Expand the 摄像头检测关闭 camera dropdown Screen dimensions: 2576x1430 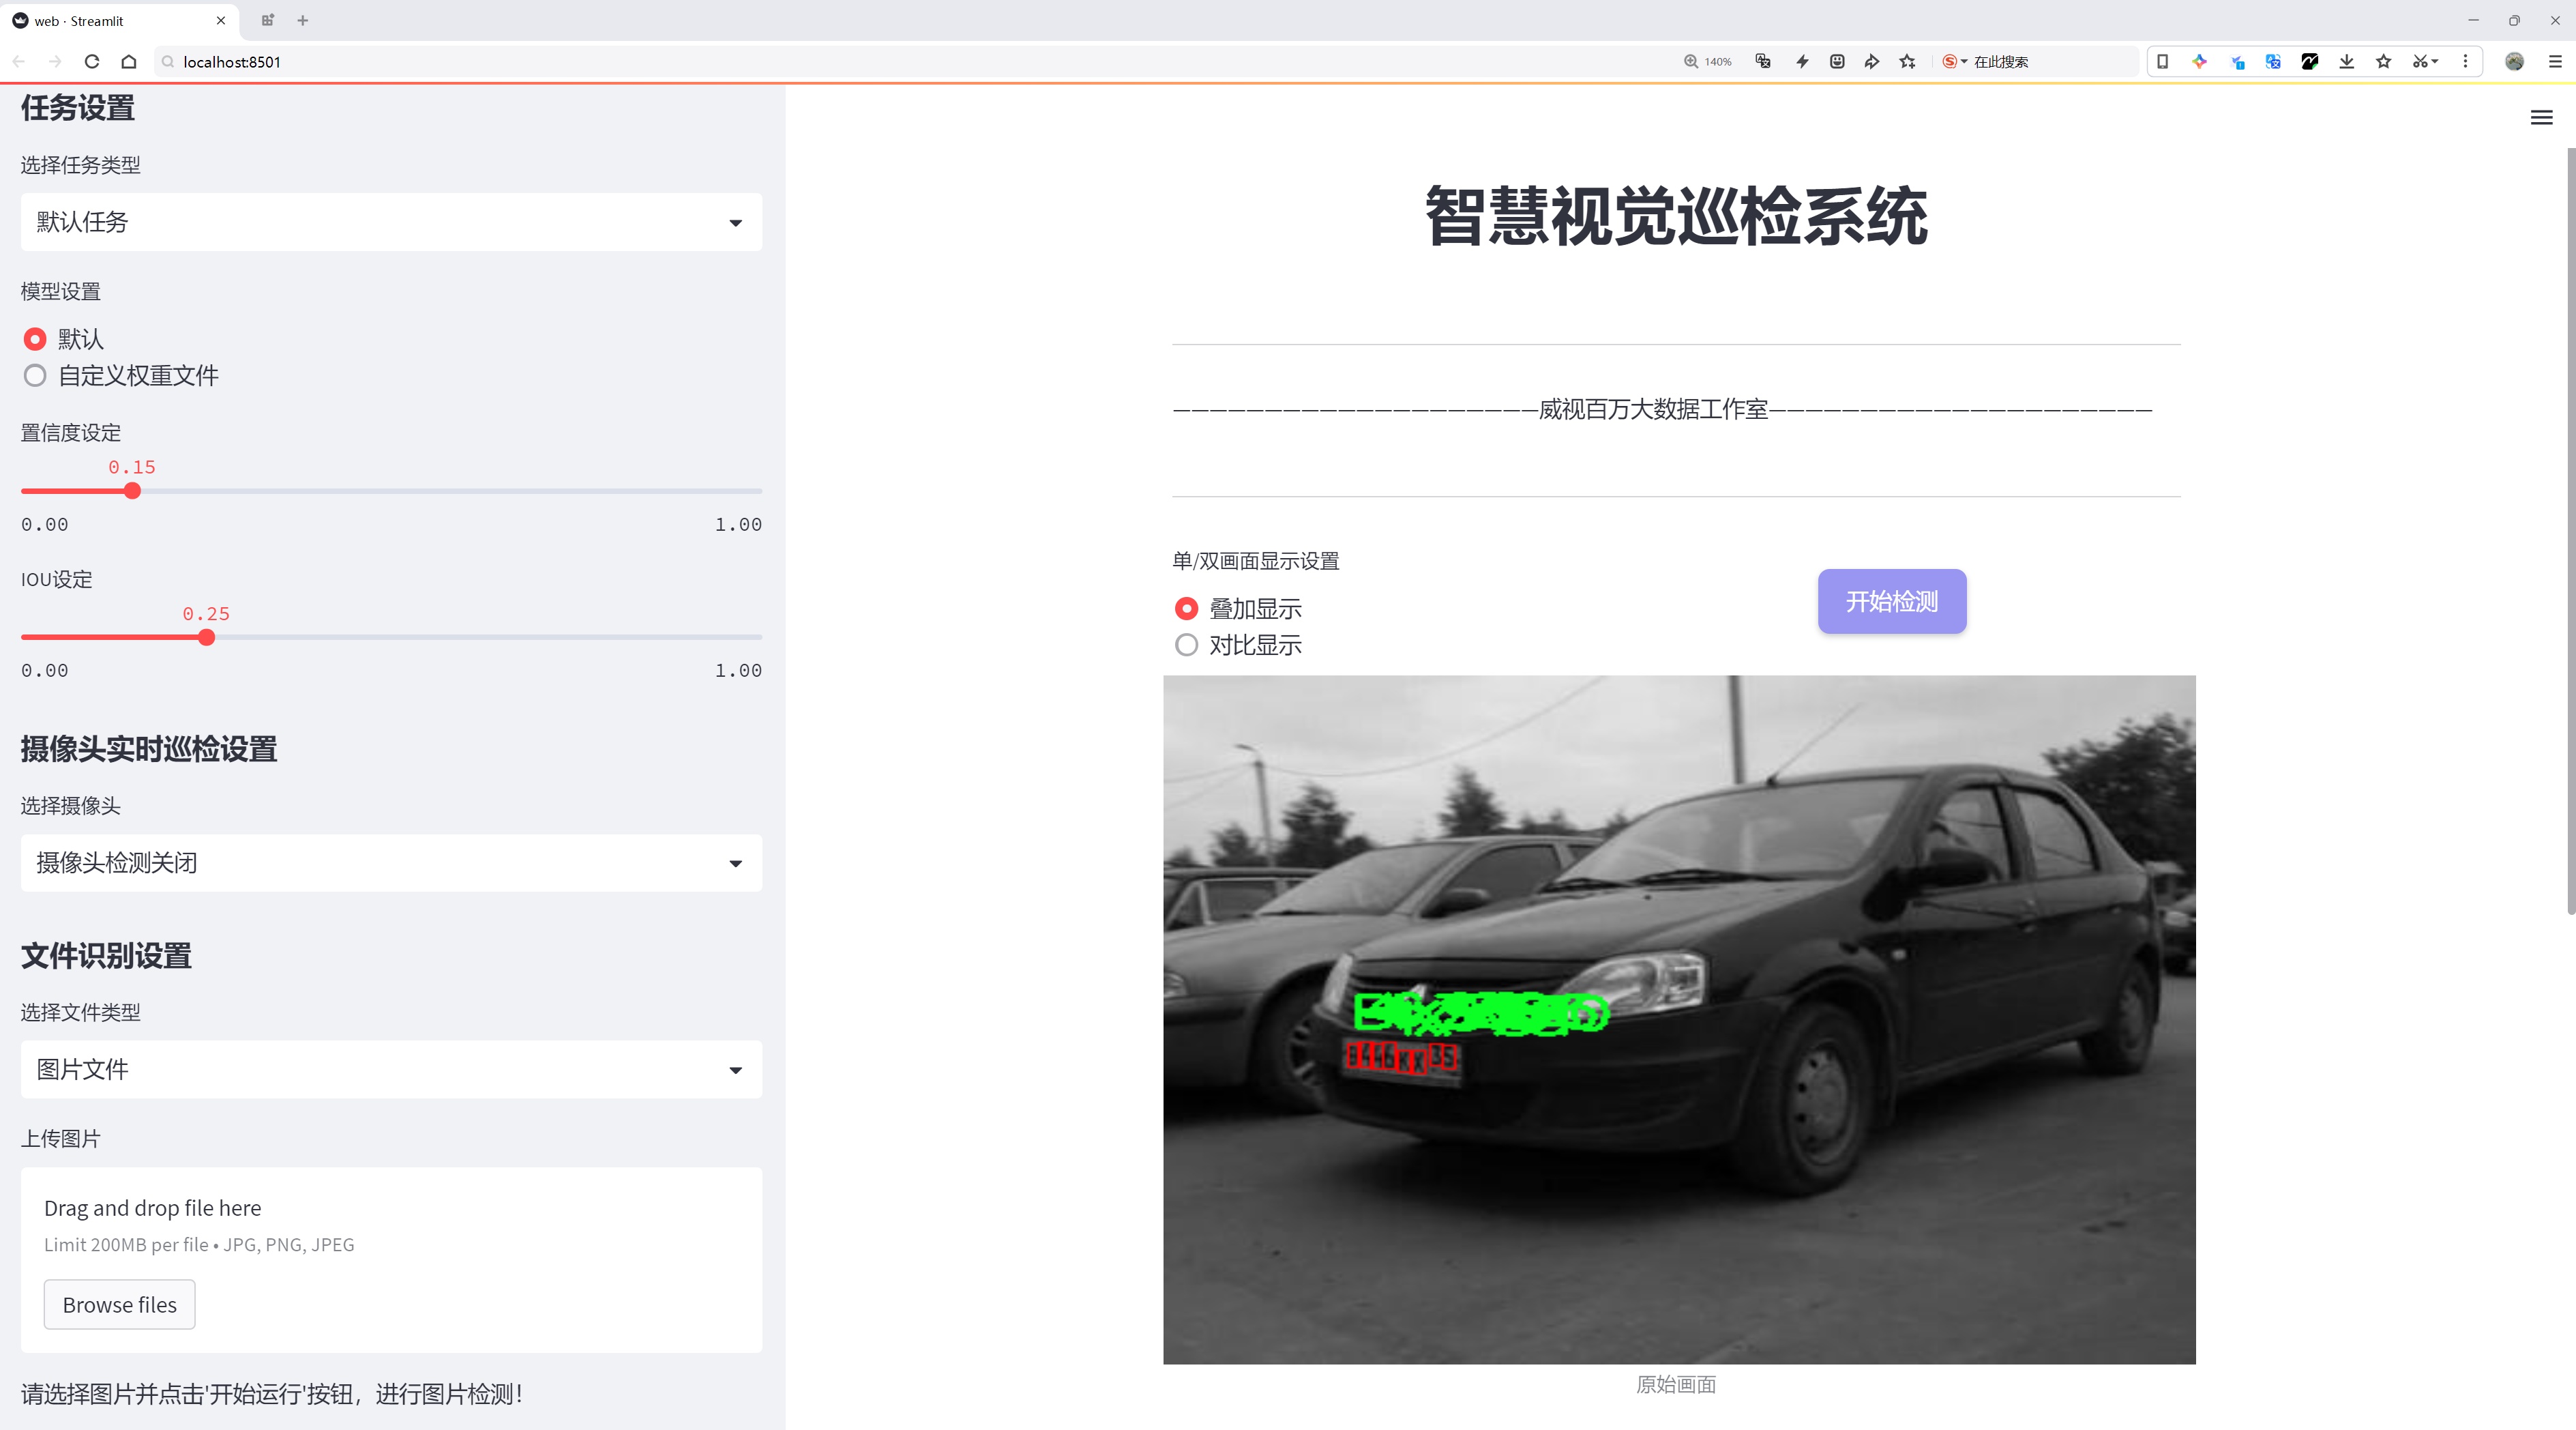coord(391,863)
